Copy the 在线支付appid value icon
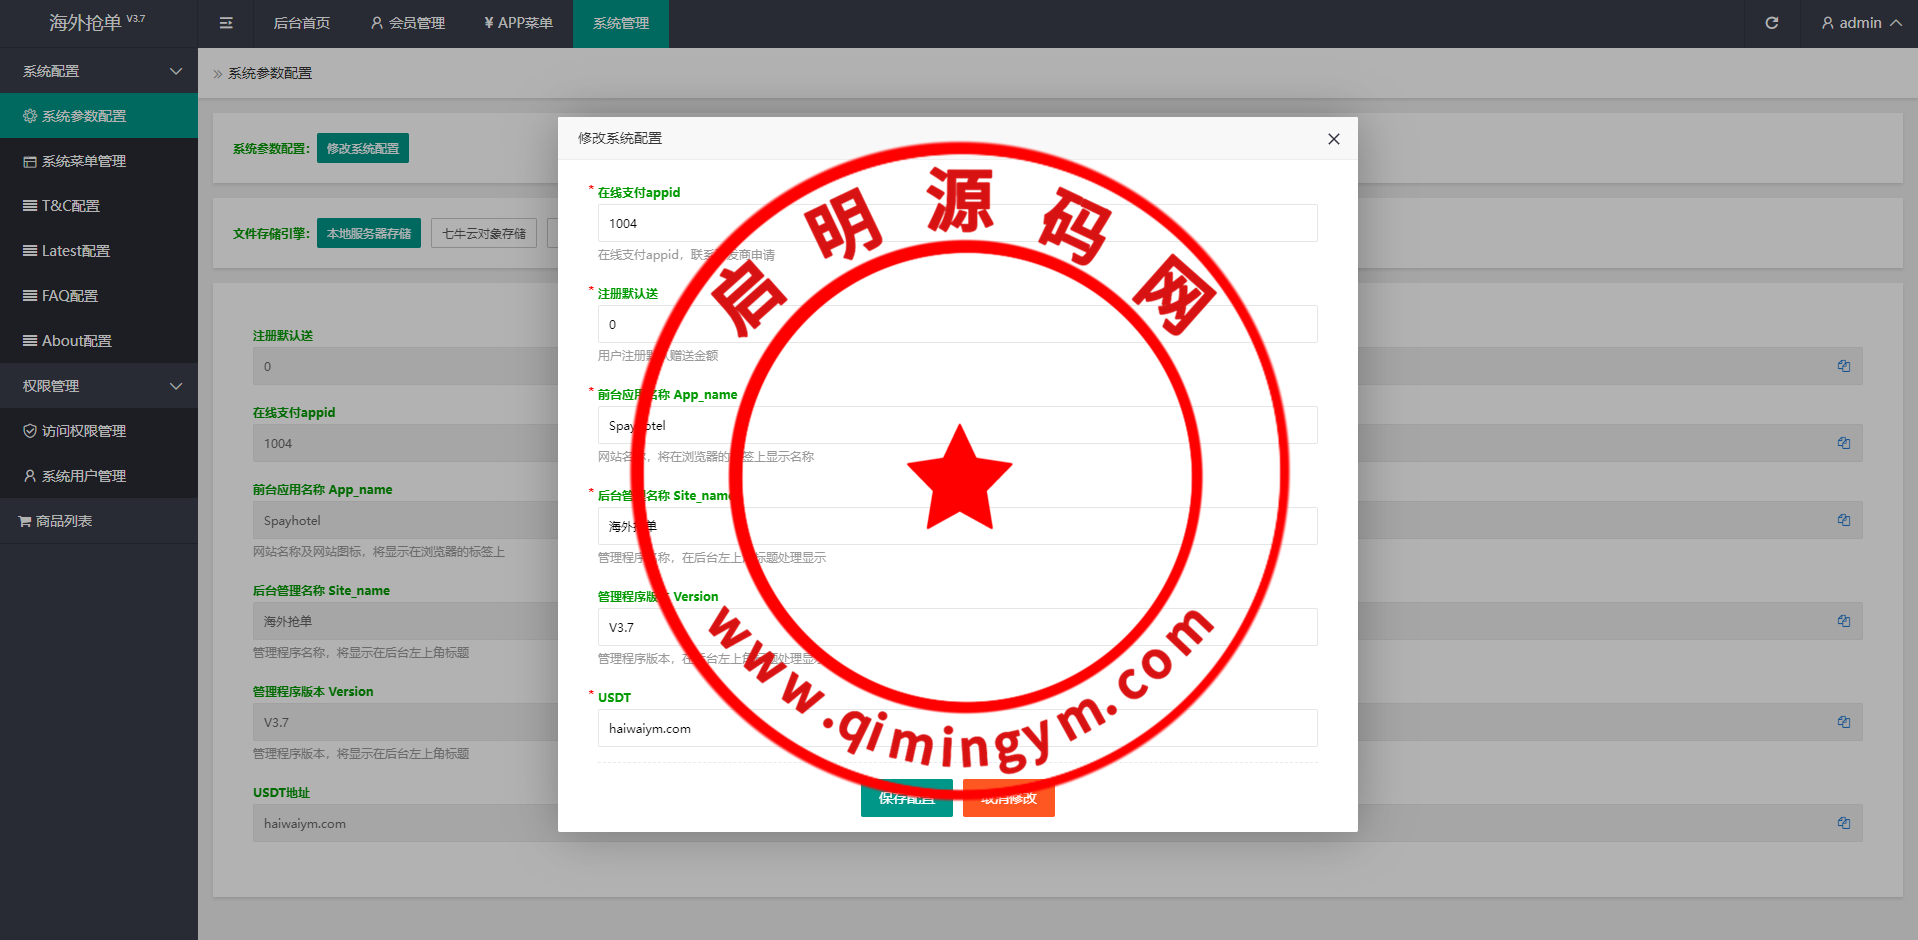 [x=1843, y=443]
